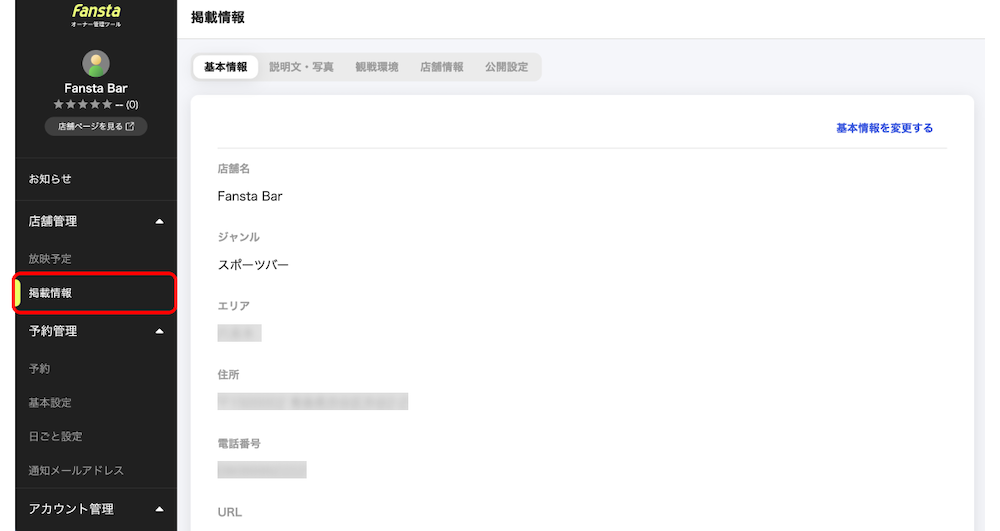
Task: Click the Fansta Bar profile avatar
Action: tap(96, 64)
